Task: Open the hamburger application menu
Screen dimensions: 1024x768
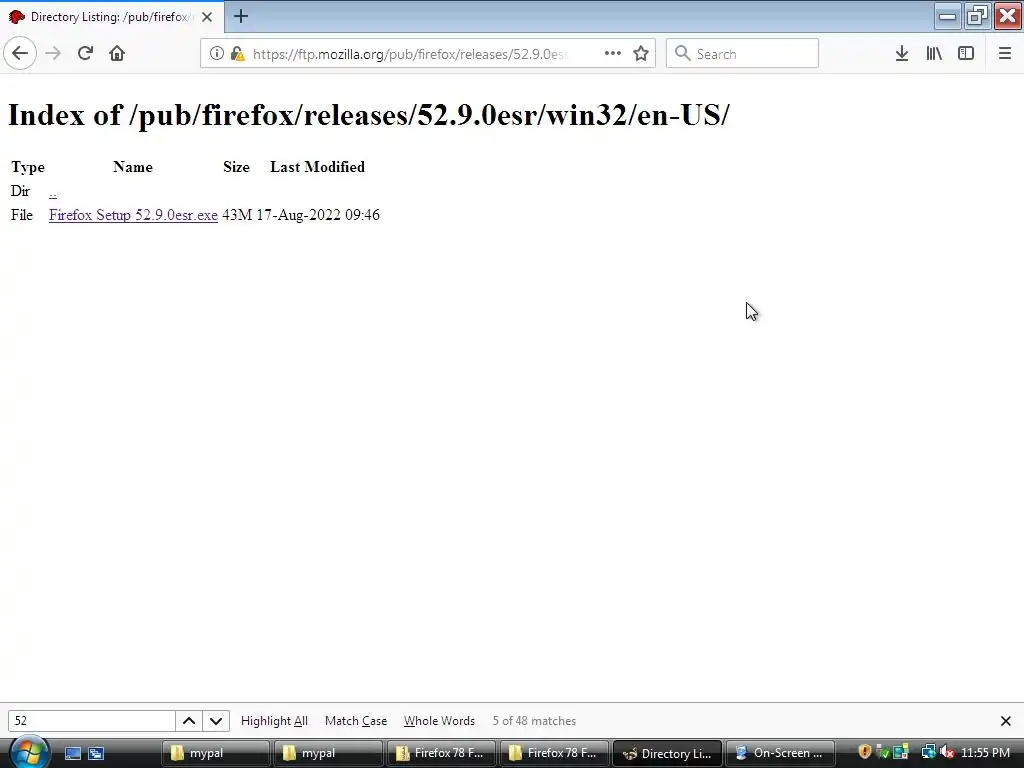Action: (x=1004, y=54)
